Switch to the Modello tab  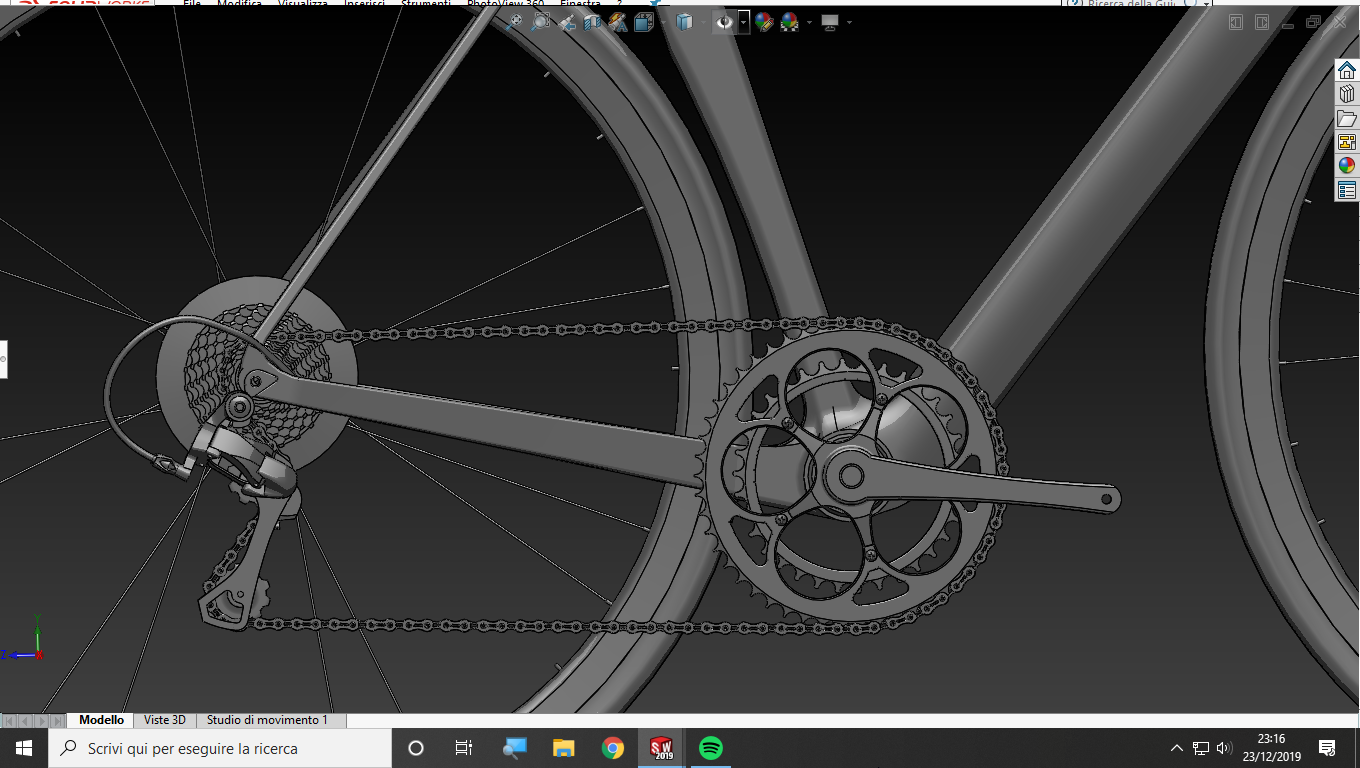101,720
